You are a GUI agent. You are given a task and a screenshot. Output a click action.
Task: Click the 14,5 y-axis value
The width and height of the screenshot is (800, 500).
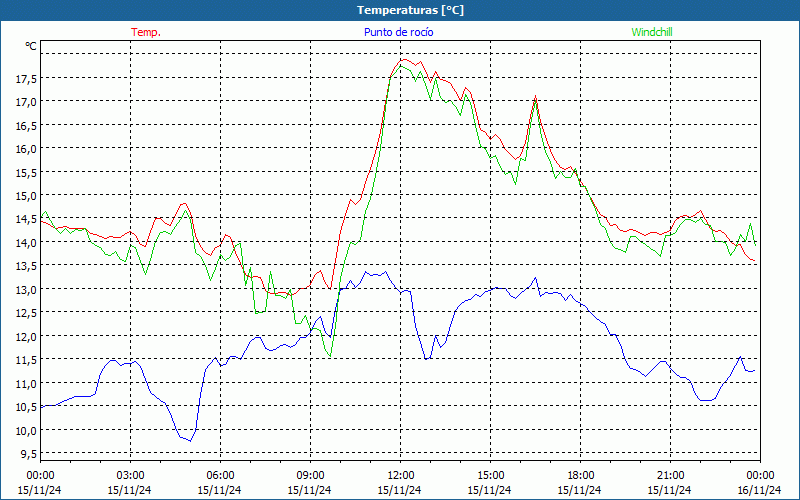point(26,219)
